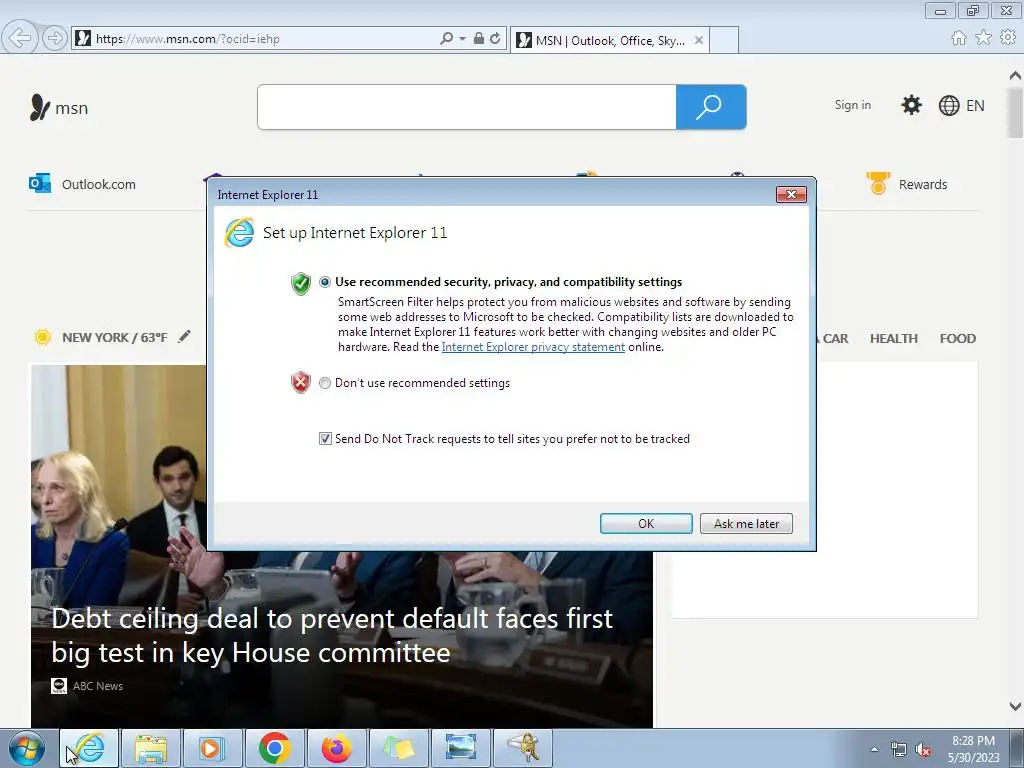Toggle Send Do Not Track requests checkbox
The width and height of the screenshot is (1024, 768).
click(325, 439)
